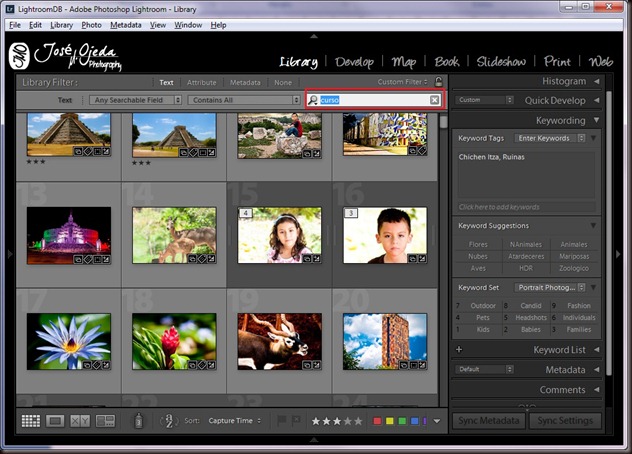Switch to Loupe view in the toolbar

tap(55, 421)
